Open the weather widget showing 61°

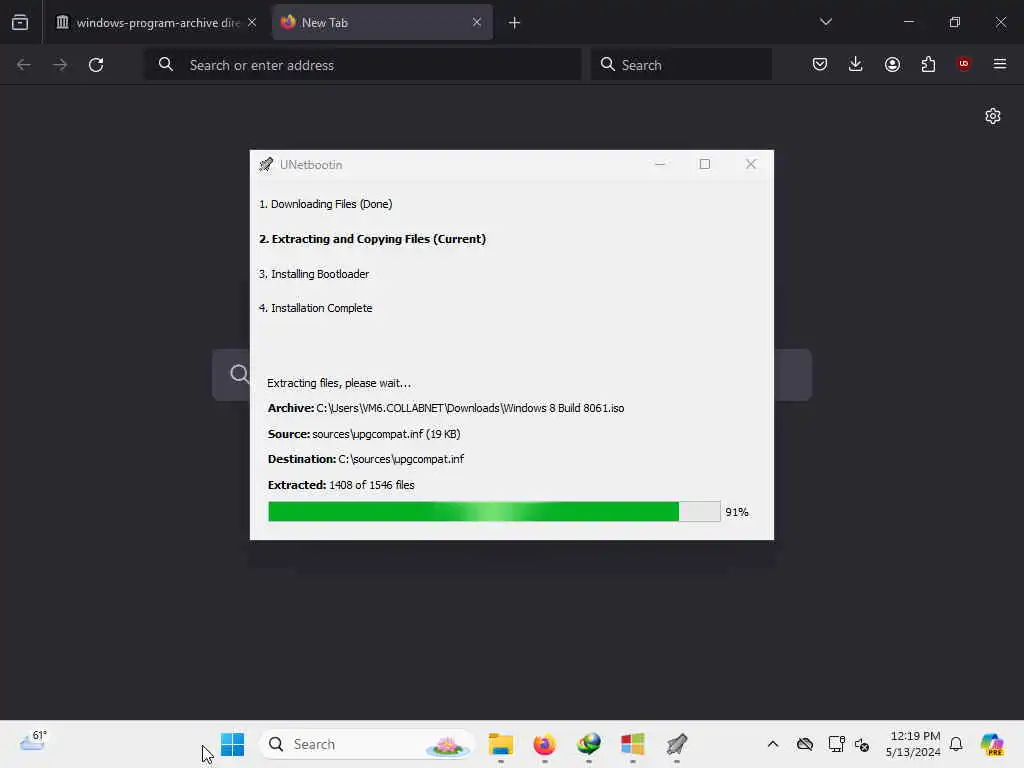pos(33,741)
